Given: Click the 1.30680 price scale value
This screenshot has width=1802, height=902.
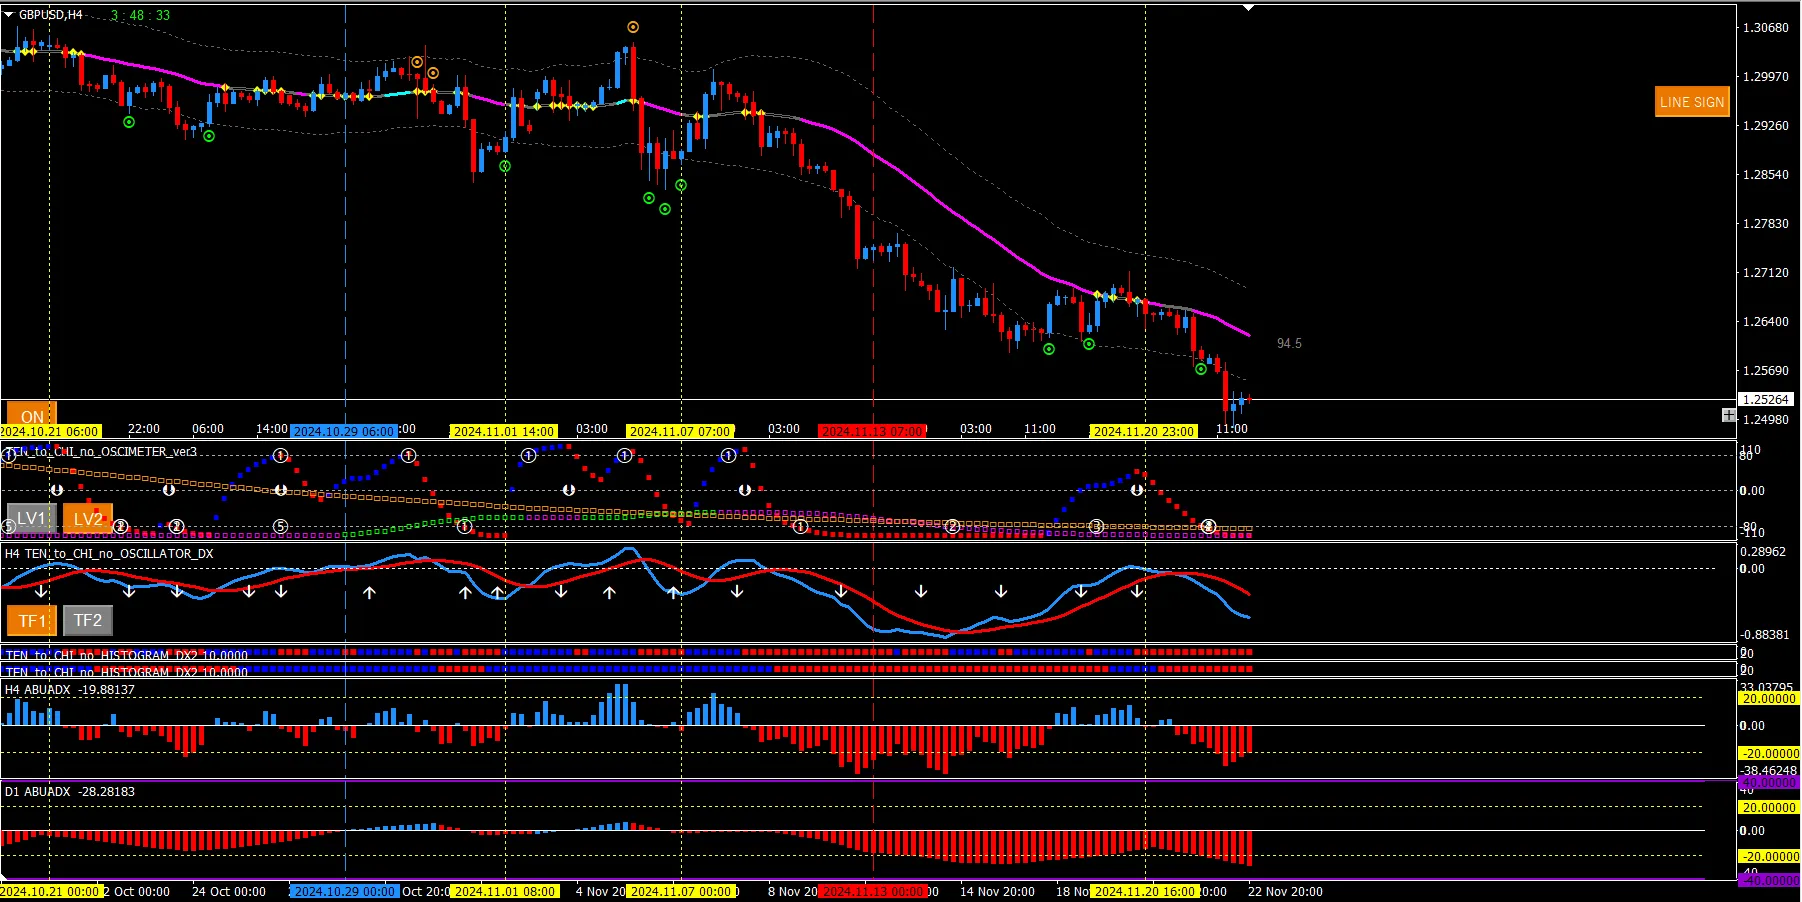Looking at the screenshot, I should click(x=1765, y=28).
